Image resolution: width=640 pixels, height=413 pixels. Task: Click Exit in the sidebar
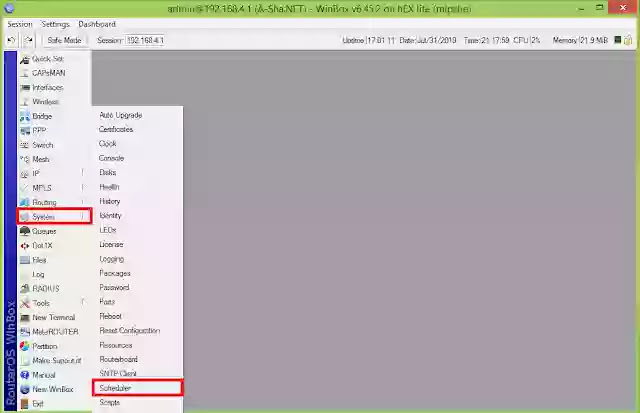pyautogui.click(x=54, y=404)
